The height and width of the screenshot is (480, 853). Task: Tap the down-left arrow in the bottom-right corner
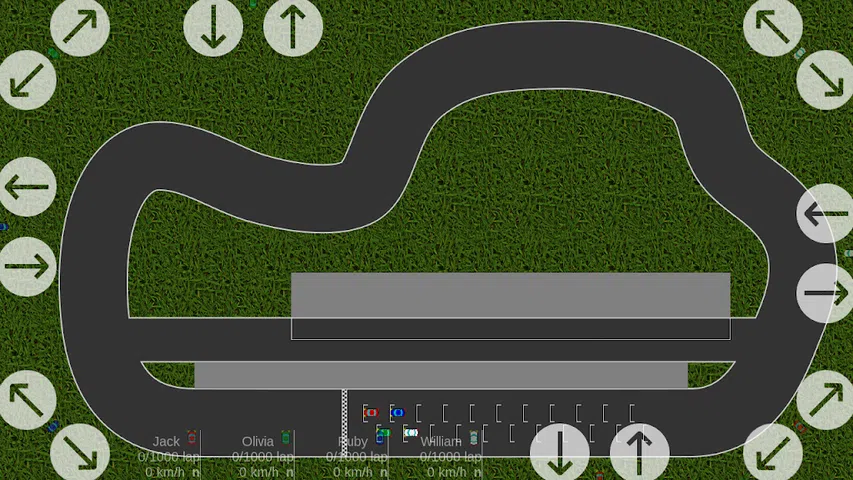click(773, 452)
